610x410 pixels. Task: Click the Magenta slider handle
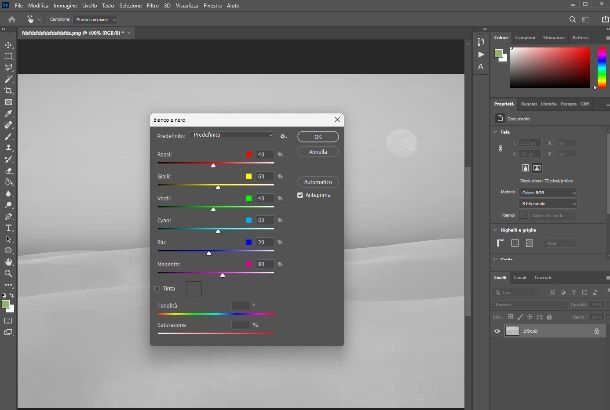point(223,275)
